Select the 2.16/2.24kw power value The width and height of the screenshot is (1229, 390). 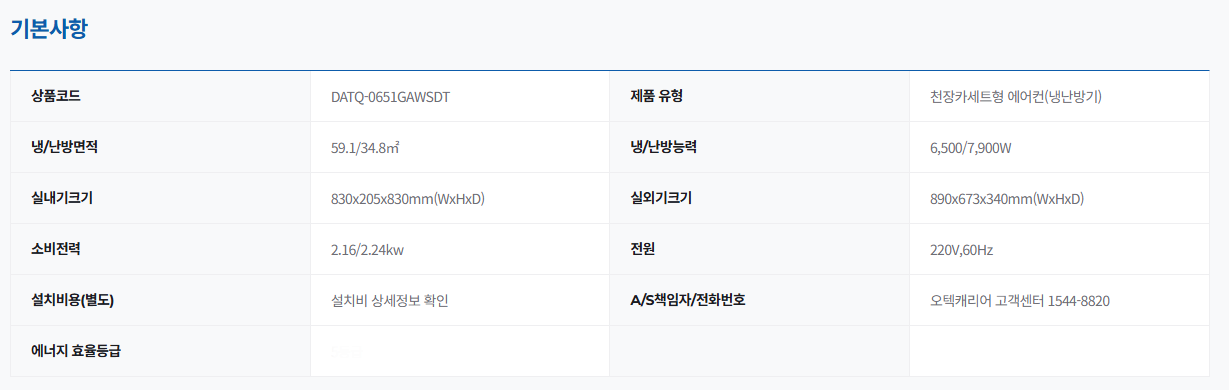[x=367, y=250]
